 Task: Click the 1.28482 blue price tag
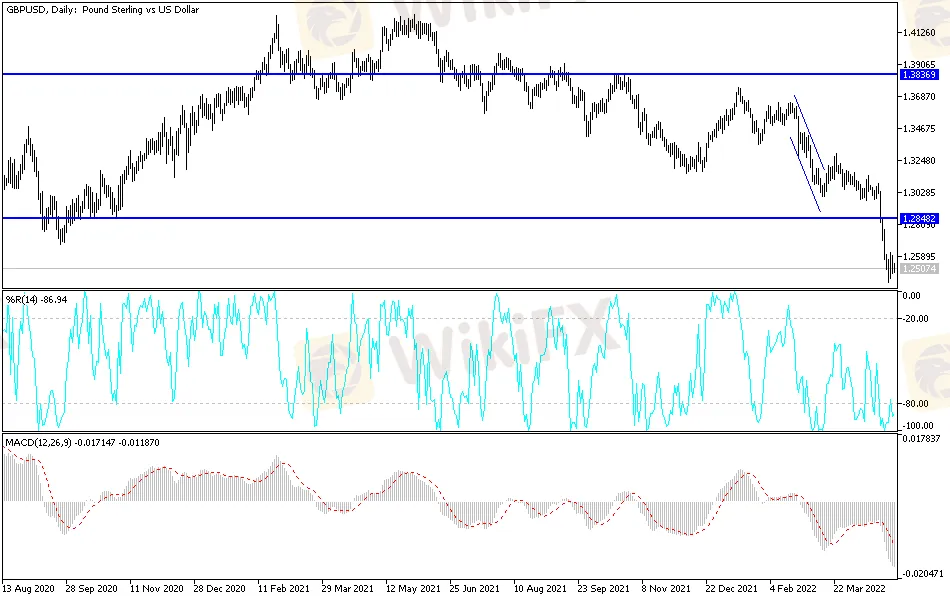[x=920, y=218]
